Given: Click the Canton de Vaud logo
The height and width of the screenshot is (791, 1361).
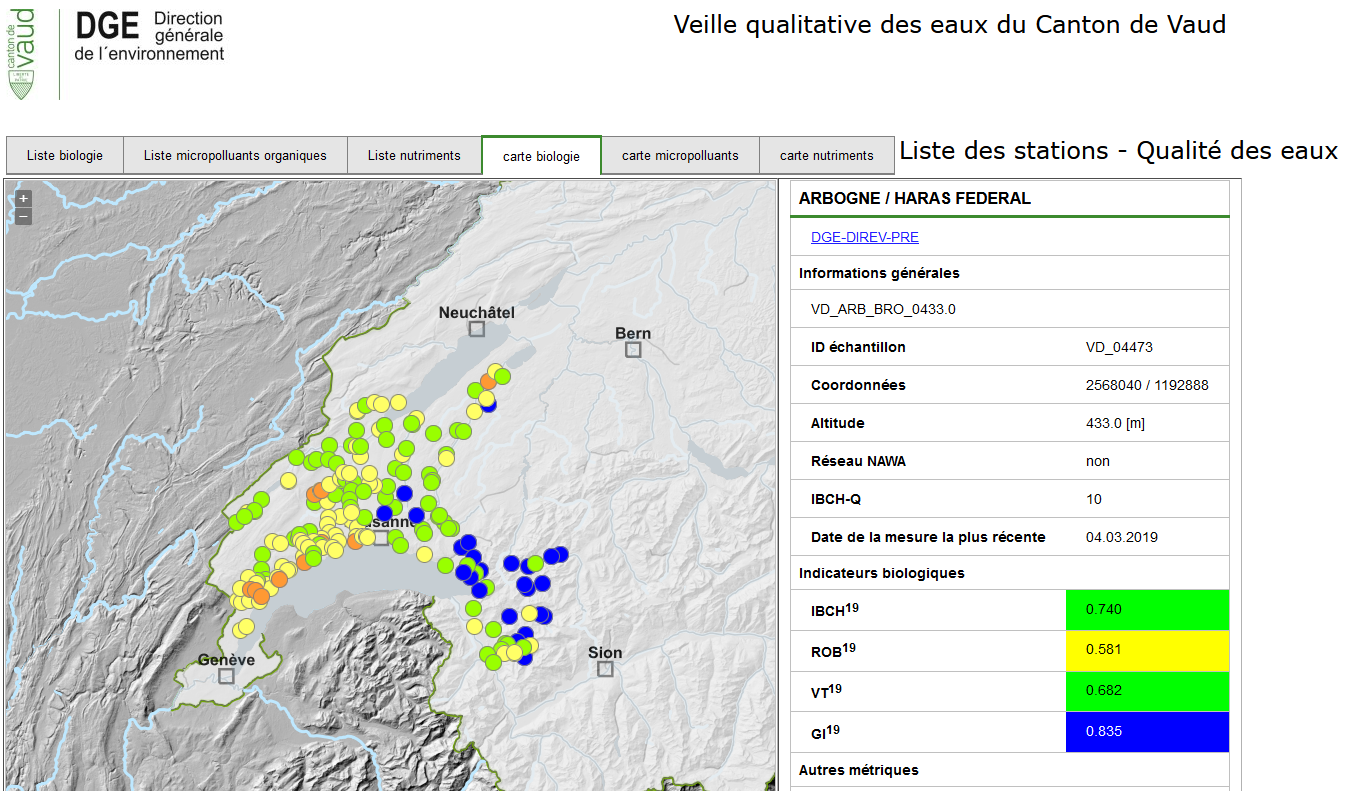Looking at the screenshot, I should click(x=22, y=53).
